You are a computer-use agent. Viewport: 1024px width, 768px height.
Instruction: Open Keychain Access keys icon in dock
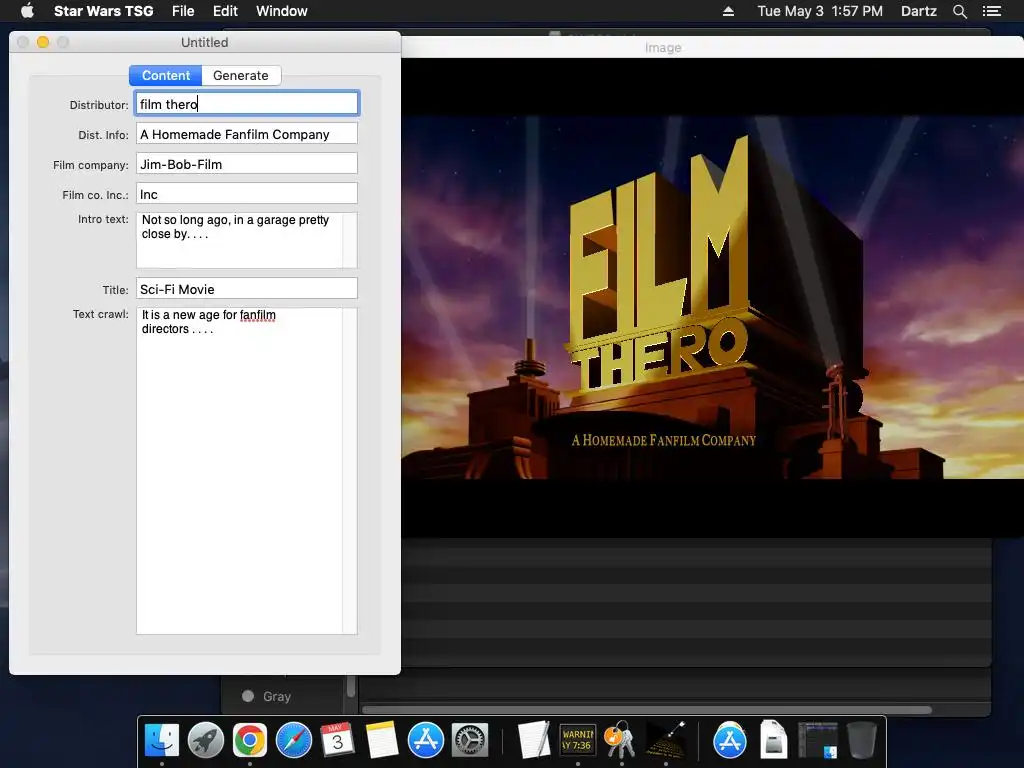pos(620,740)
